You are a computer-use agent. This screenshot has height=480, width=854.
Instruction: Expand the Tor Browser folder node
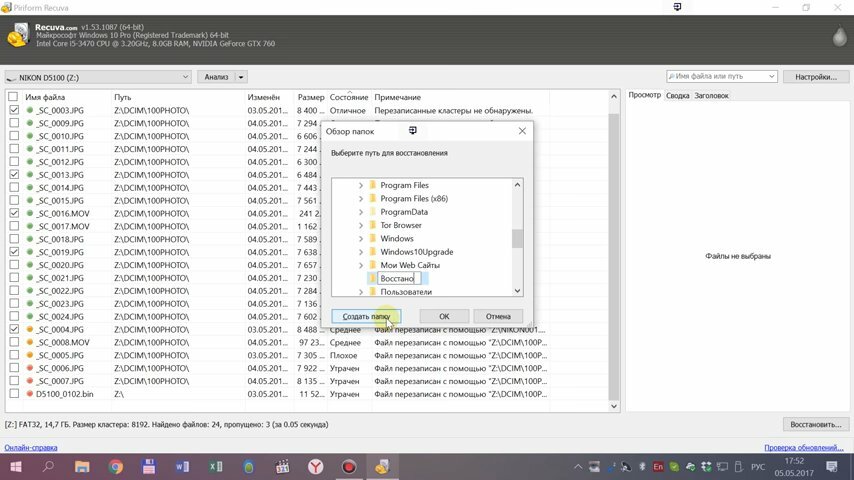click(x=361, y=225)
